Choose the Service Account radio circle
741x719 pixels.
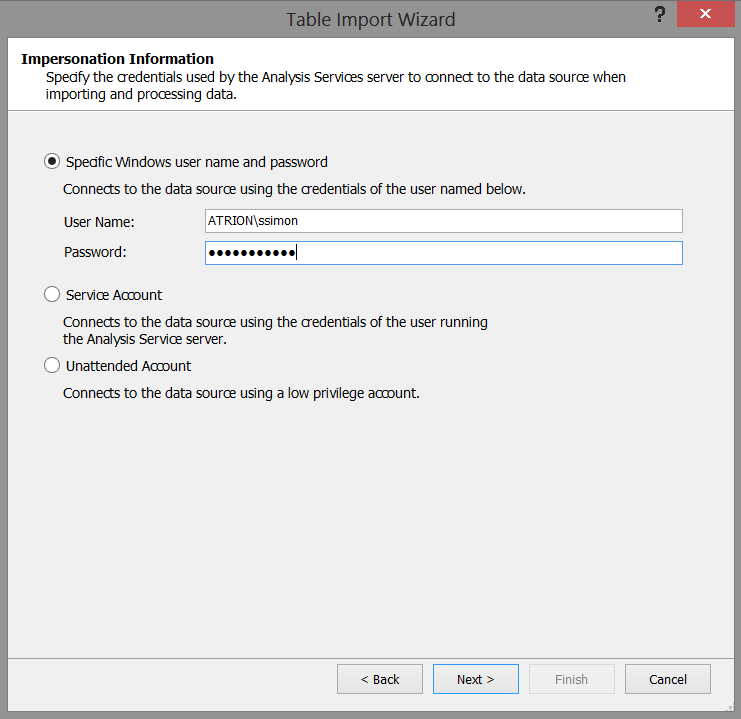point(52,295)
